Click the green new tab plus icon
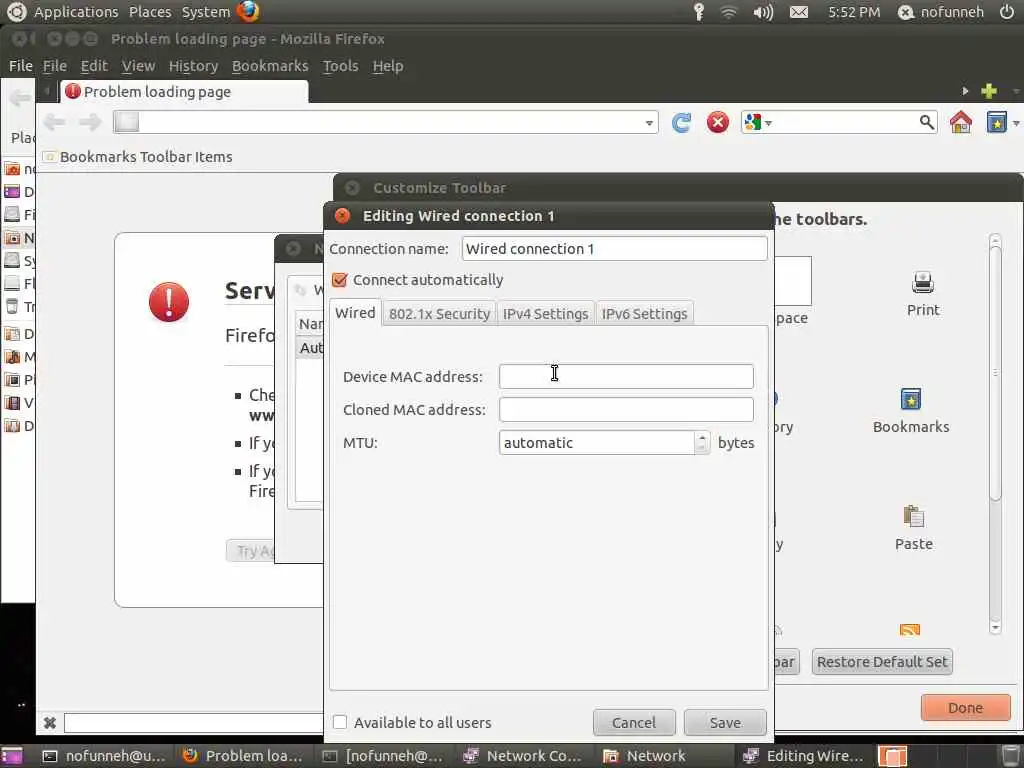Screen dimensions: 1024x768 (989, 91)
